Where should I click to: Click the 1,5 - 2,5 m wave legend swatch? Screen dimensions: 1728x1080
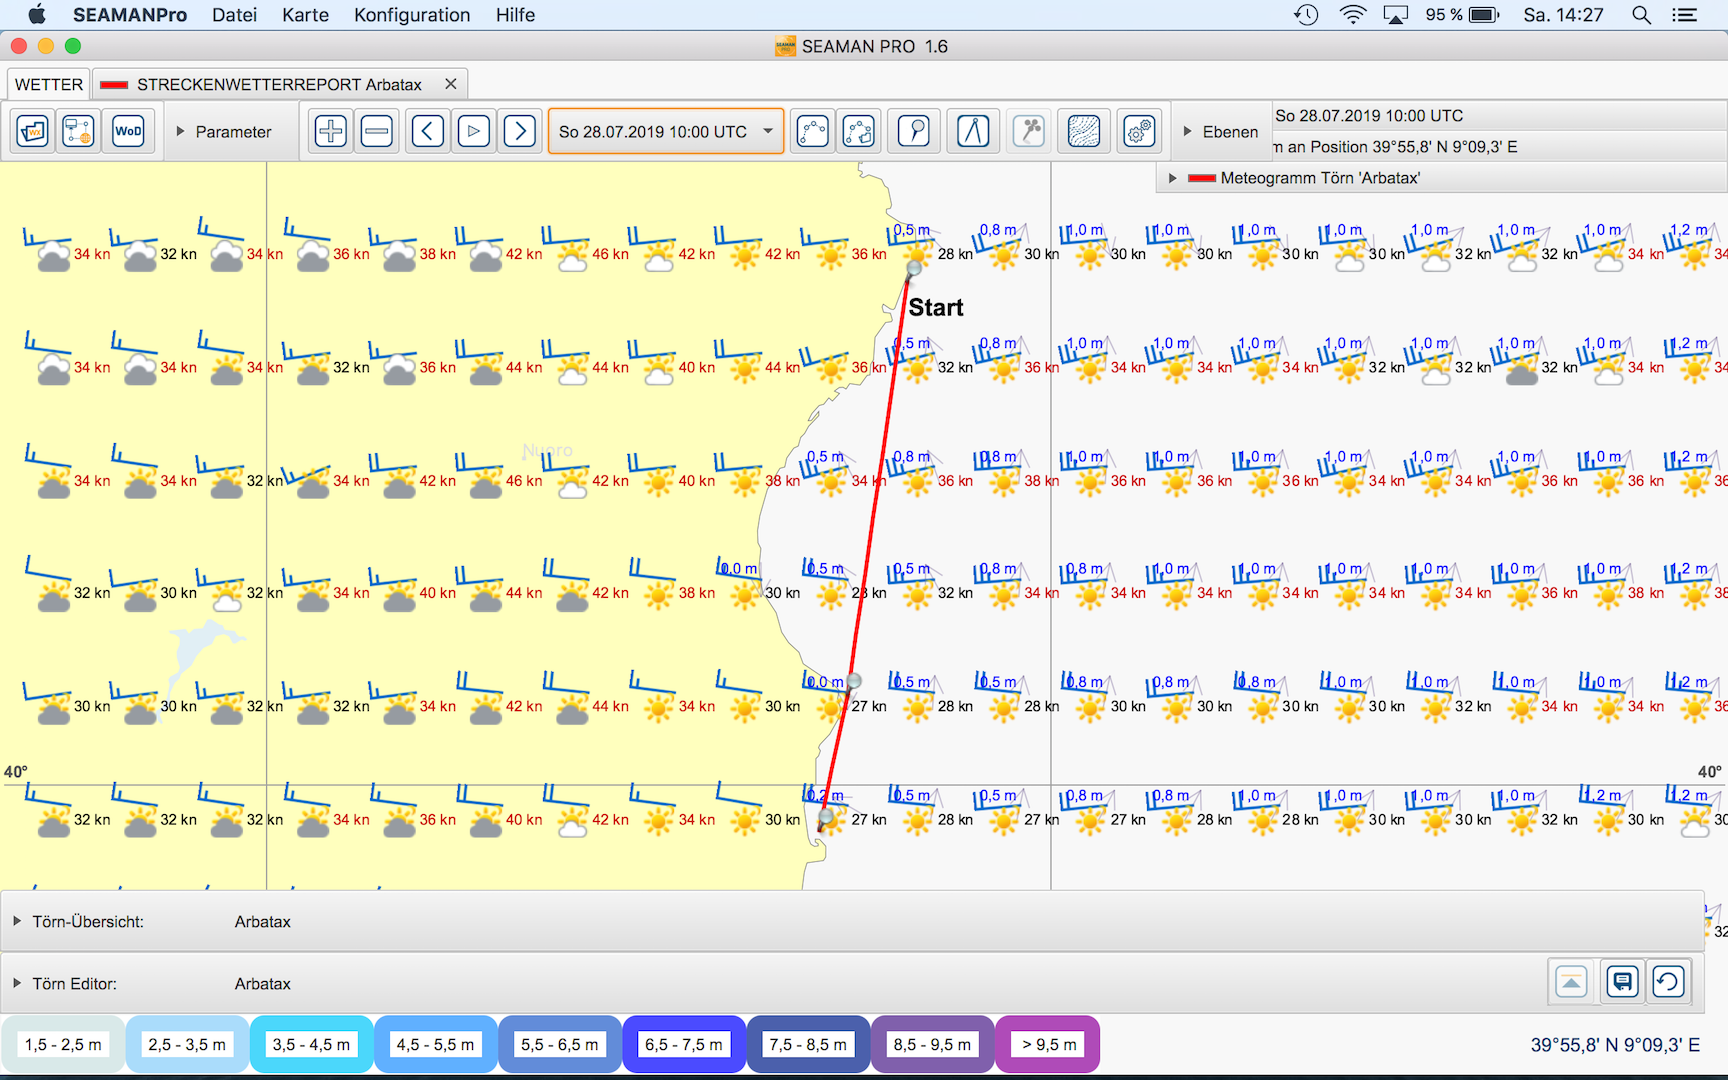coord(63,1044)
